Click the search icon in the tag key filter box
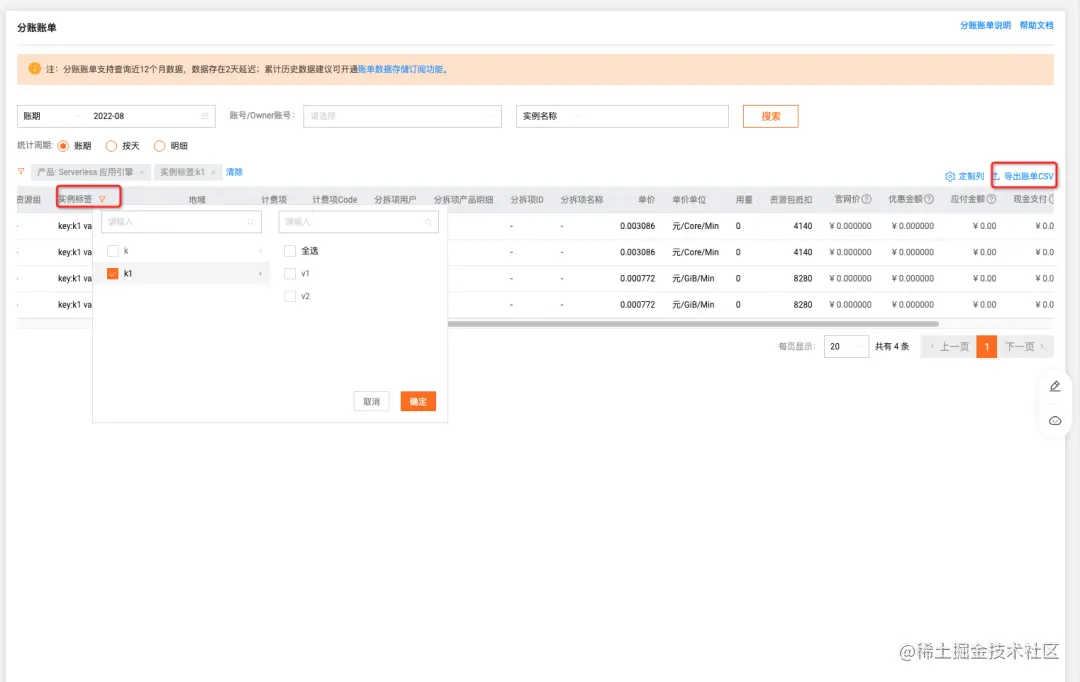Viewport: 1080px width, 682px height. pyautogui.click(x=251, y=222)
